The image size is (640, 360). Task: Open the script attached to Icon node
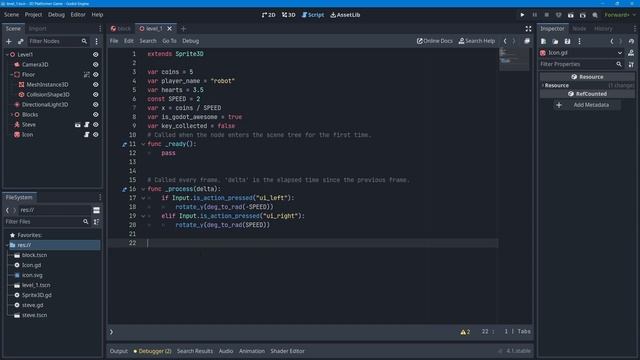(87, 135)
